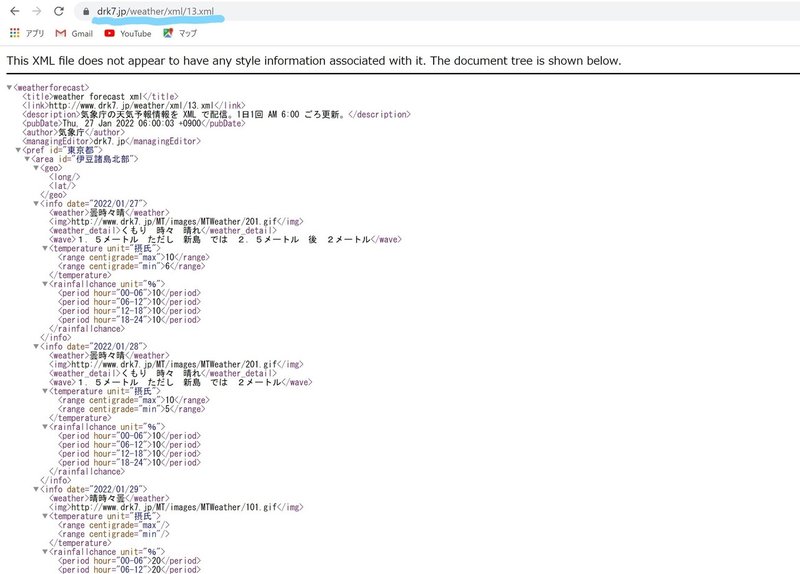Click period hour 12-18 under 2022/01/28
Viewport: 800px width, 574px height.
point(129,454)
